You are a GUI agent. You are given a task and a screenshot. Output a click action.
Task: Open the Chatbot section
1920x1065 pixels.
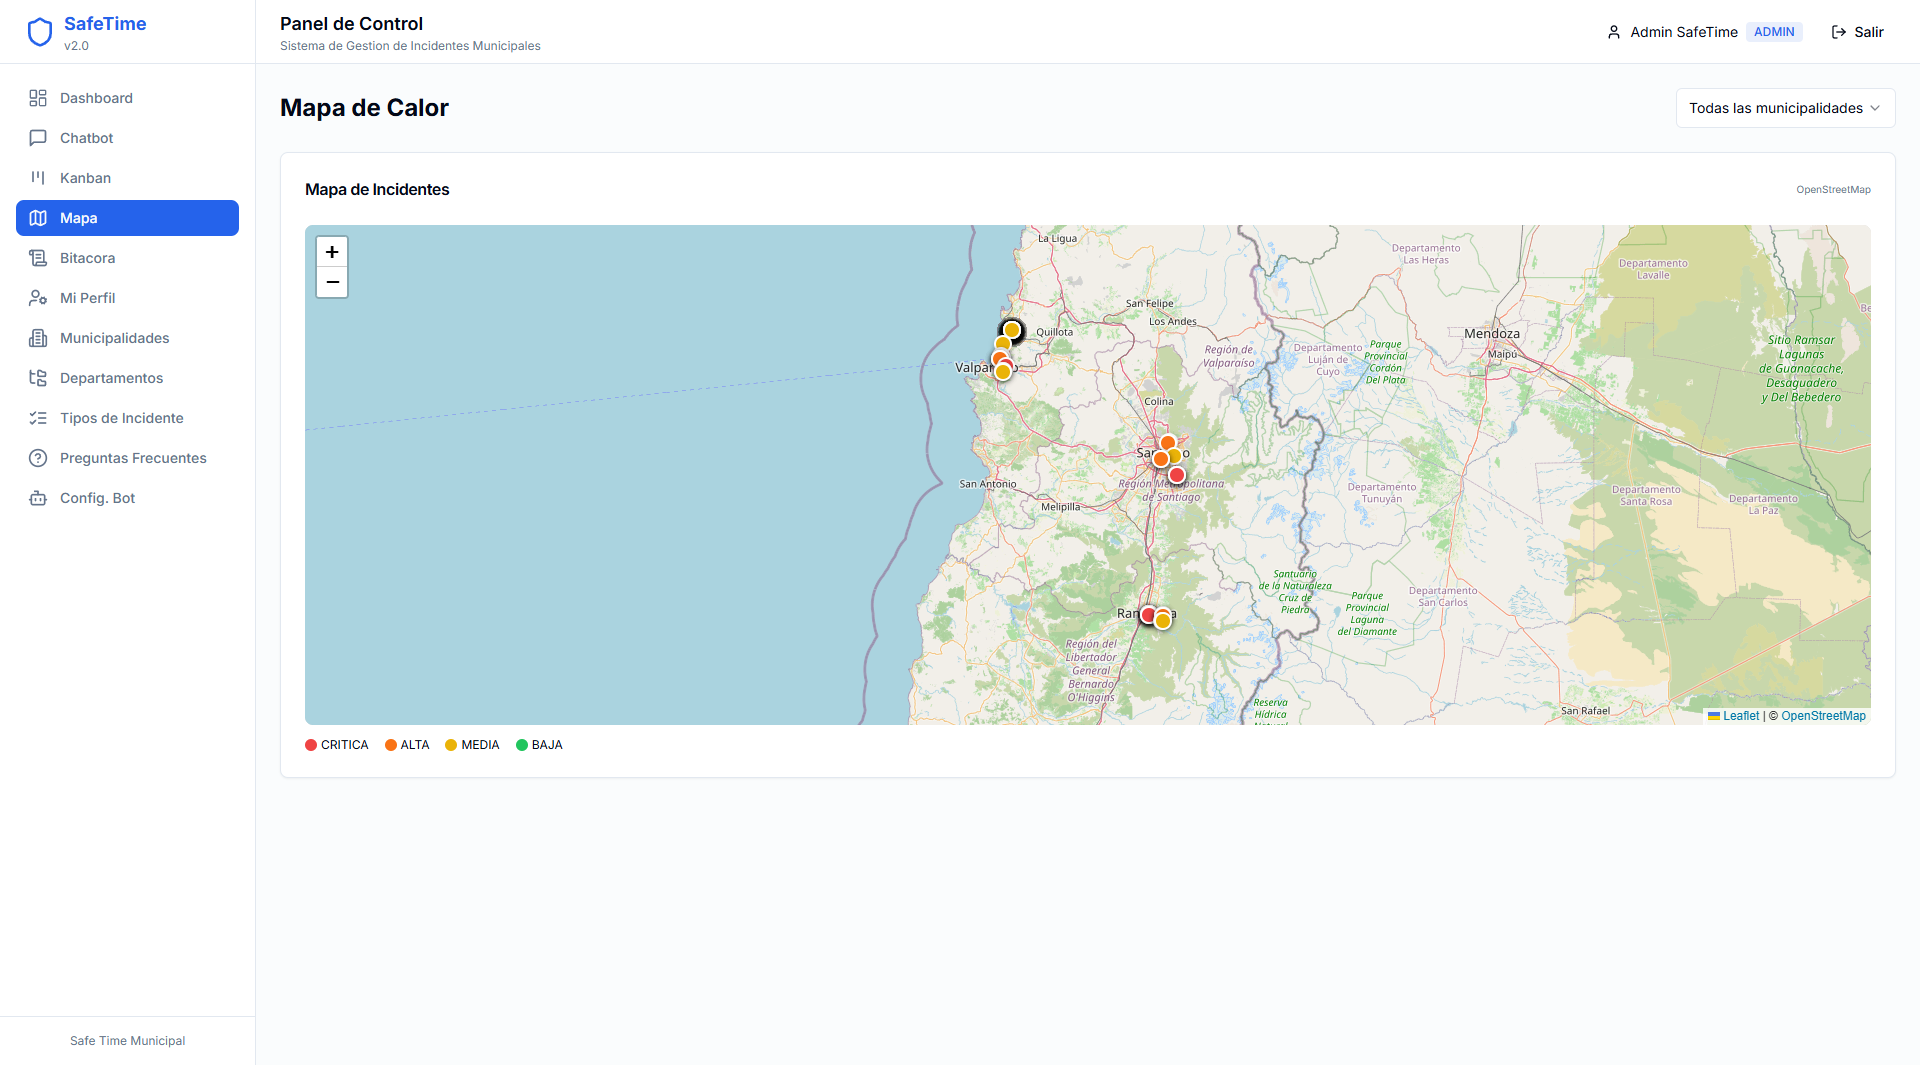[127, 138]
